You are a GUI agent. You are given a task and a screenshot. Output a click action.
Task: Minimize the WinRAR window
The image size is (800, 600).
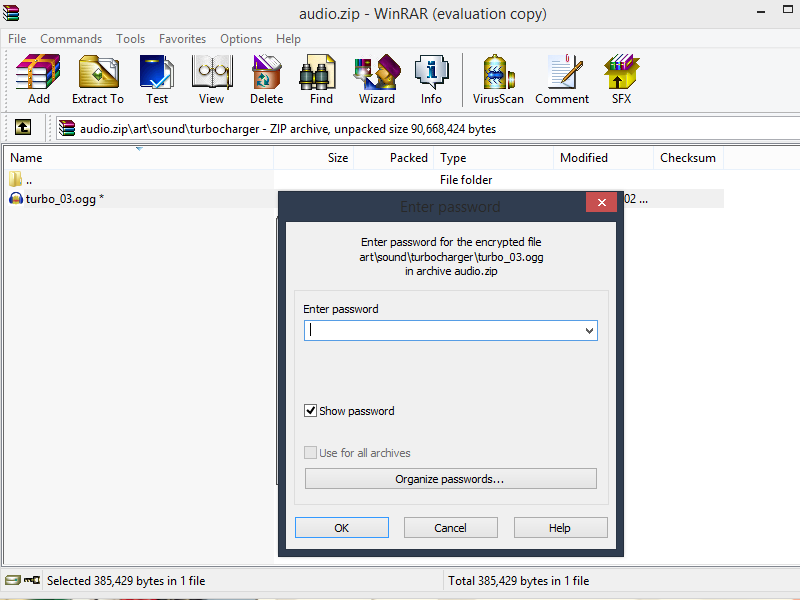point(761,11)
